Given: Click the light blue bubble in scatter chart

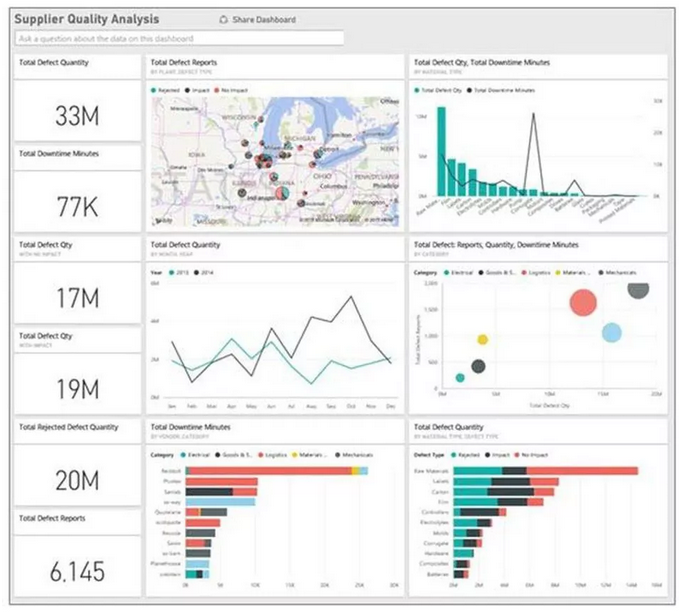Looking at the screenshot, I should [x=612, y=333].
